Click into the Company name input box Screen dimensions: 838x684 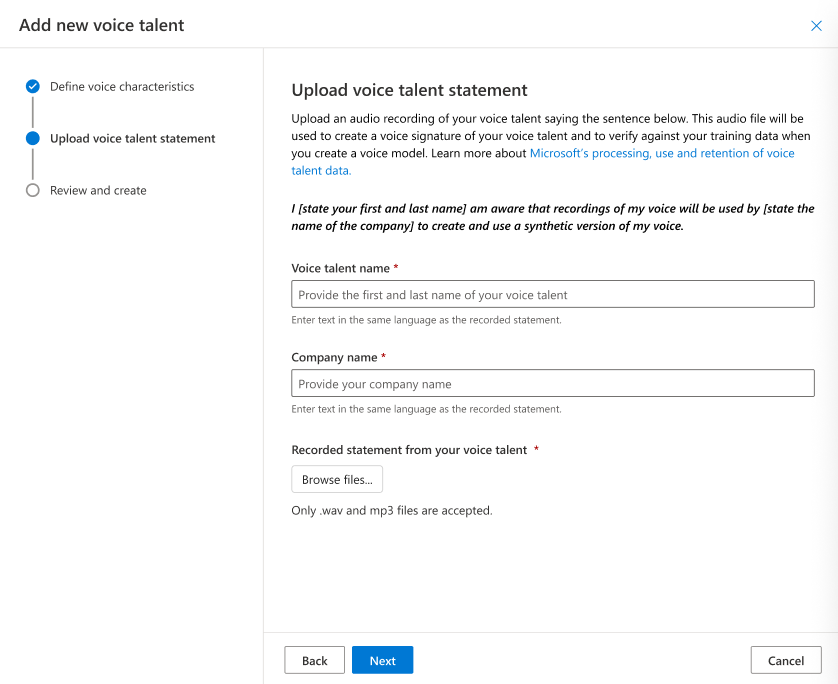tap(552, 384)
